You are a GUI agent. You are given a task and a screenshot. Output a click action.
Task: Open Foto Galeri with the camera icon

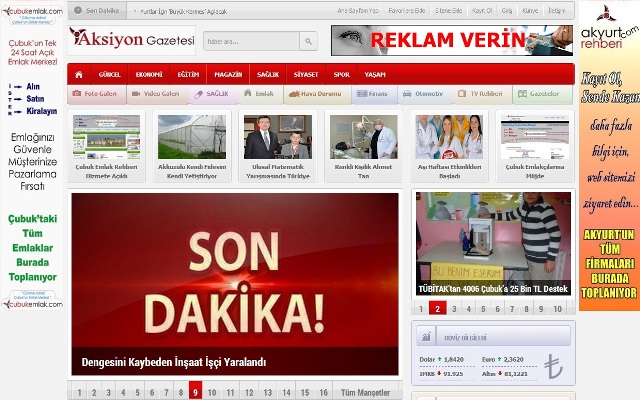(x=95, y=94)
